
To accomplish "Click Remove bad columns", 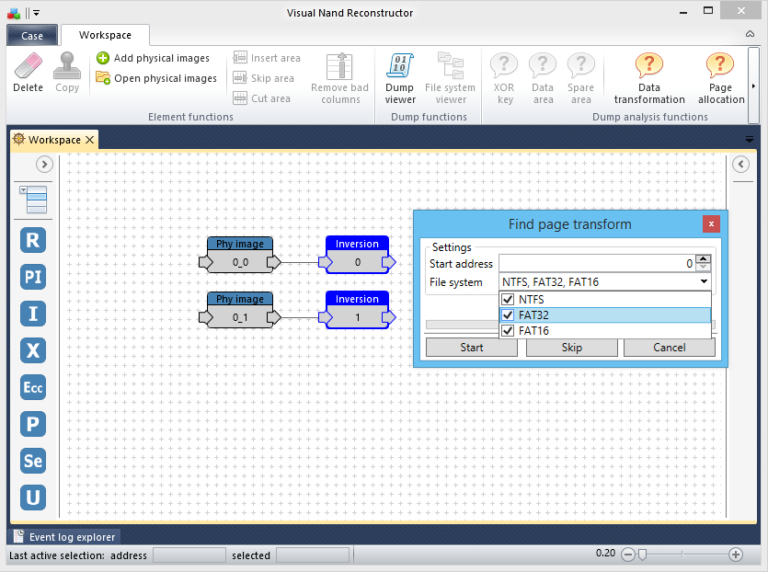I will [340, 78].
